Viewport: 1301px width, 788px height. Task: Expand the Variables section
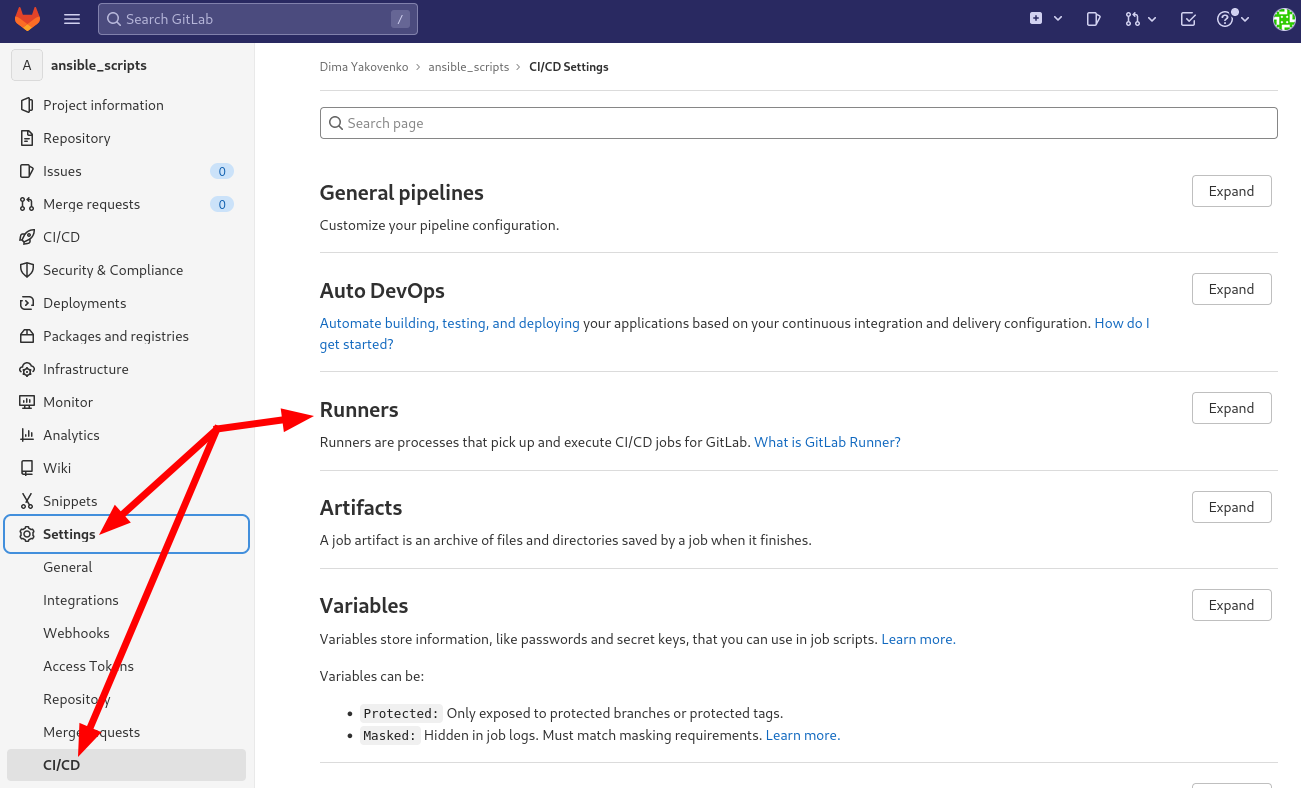click(x=1231, y=605)
